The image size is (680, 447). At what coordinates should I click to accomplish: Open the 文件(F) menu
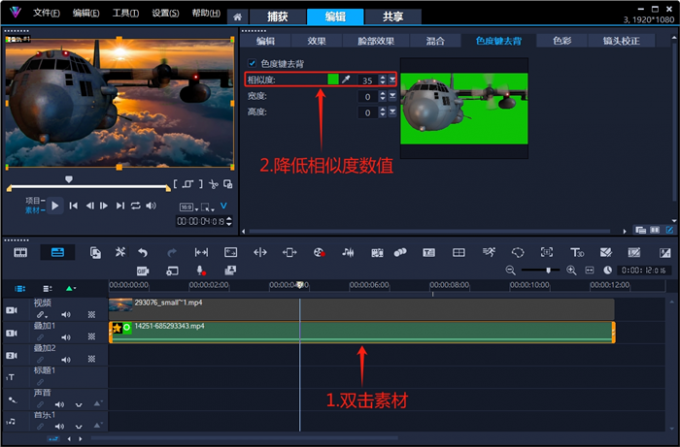coord(46,13)
